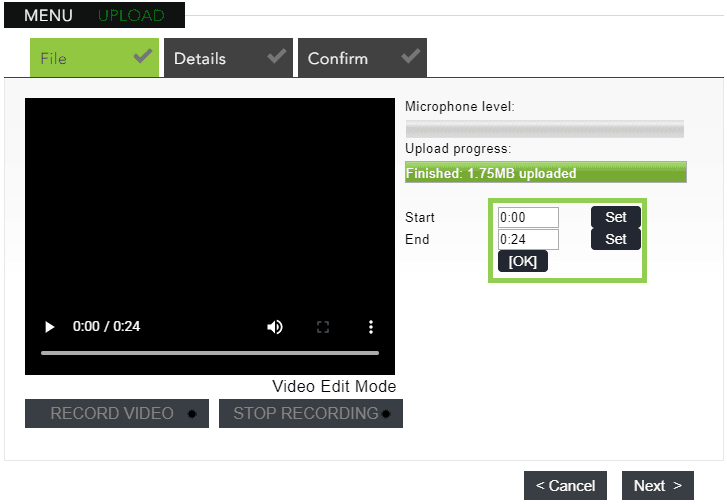Open the video player's three-dot options menu
This screenshot has width=727, height=504.
click(370, 327)
